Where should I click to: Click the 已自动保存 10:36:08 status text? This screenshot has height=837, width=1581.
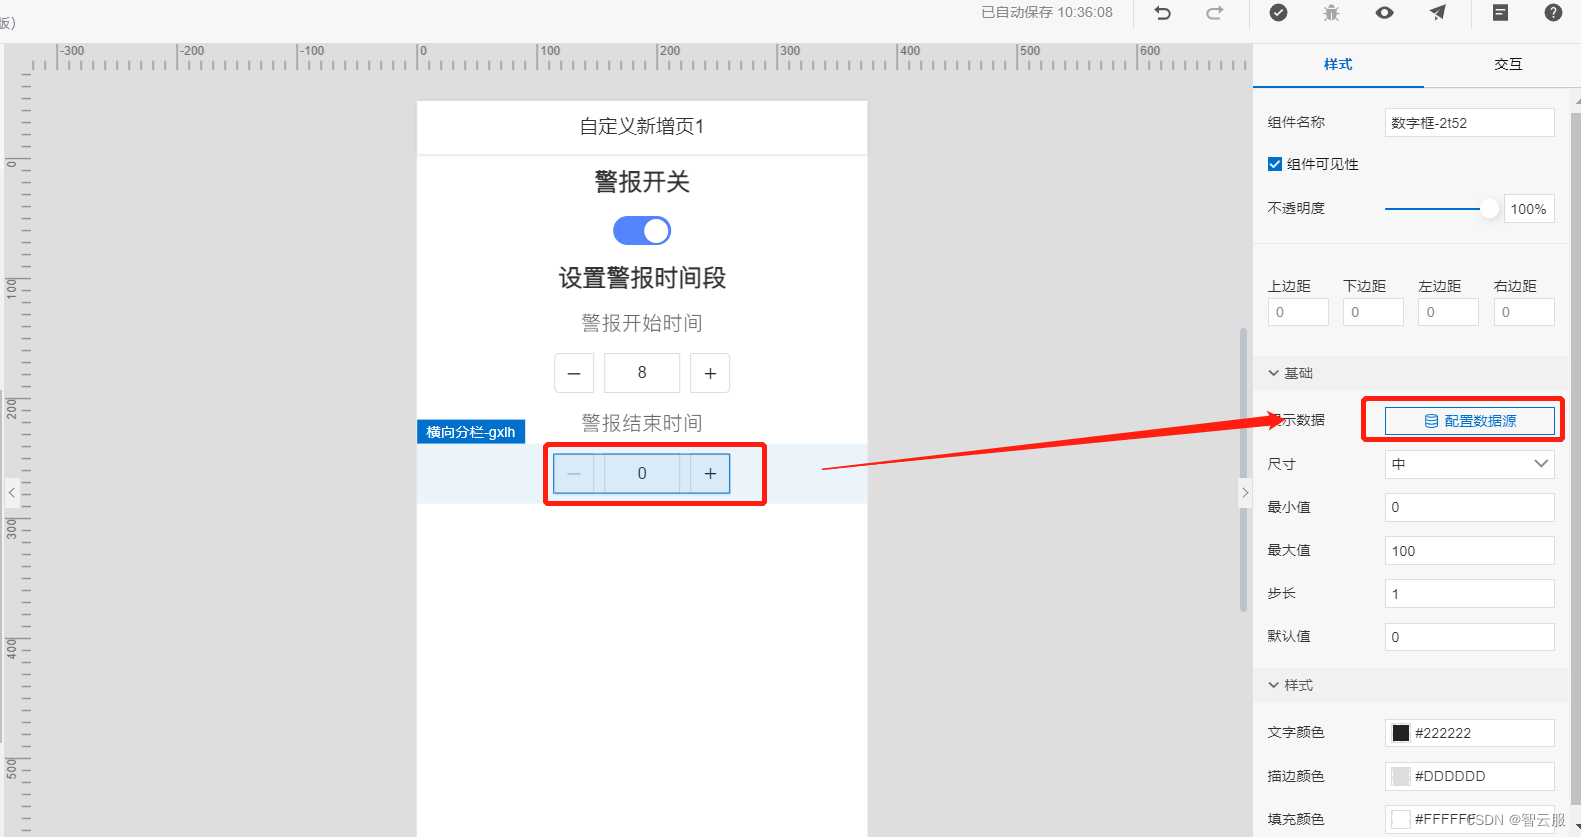pos(1047,12)
